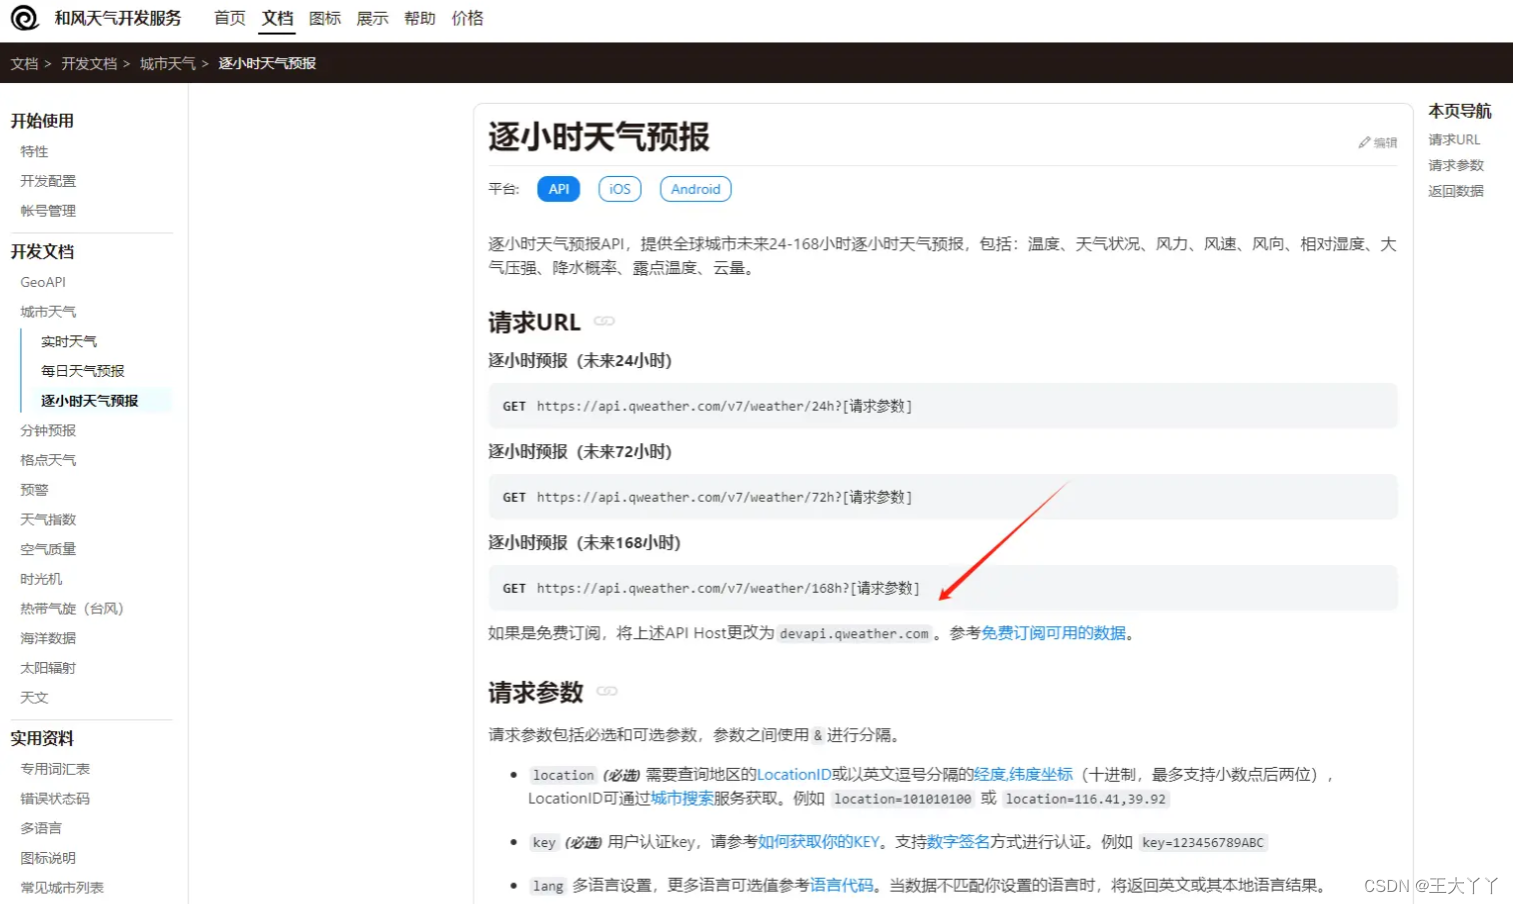Open the 数字签名 hyperlink

[958, 842]
